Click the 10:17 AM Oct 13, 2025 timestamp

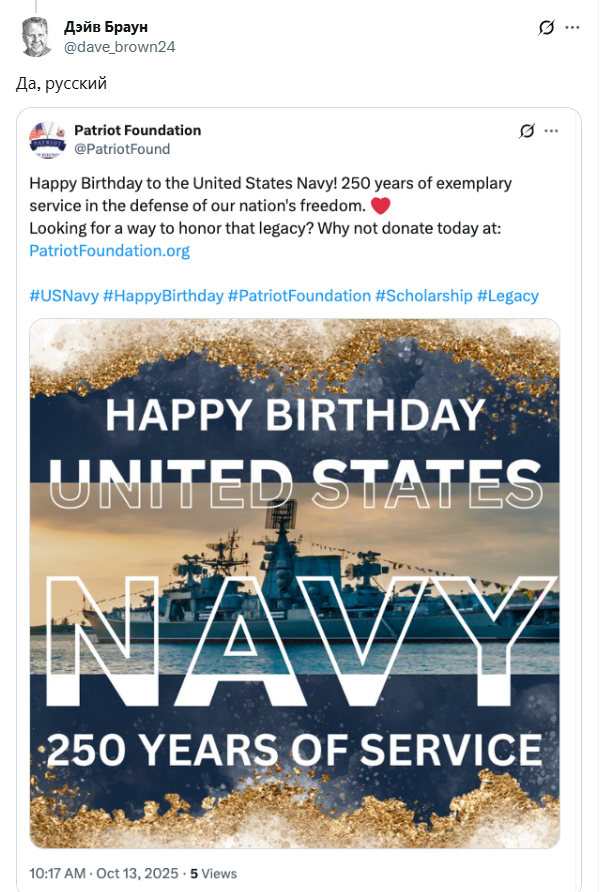102,873
